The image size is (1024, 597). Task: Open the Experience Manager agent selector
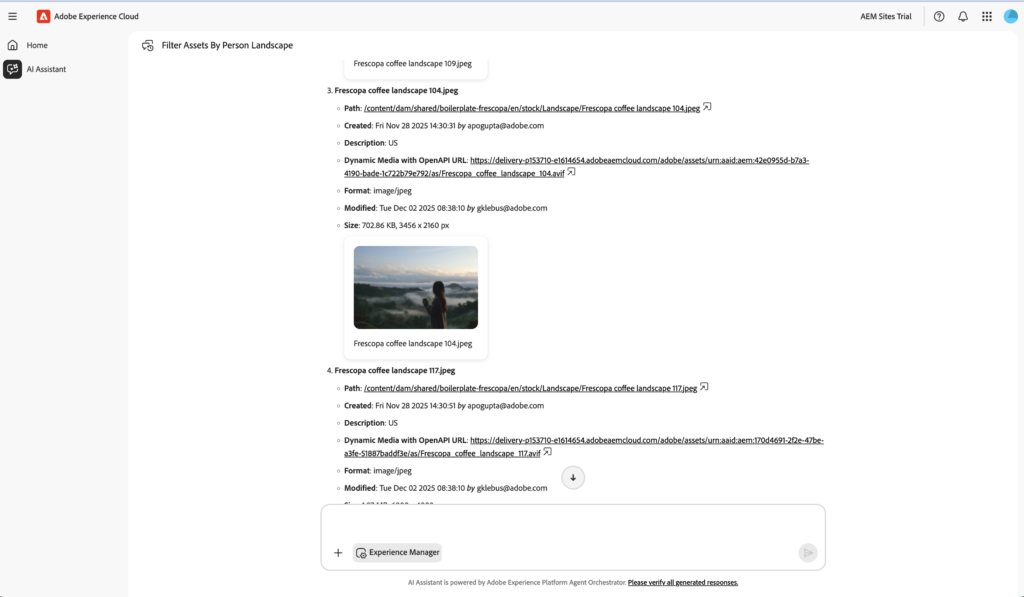397,552
